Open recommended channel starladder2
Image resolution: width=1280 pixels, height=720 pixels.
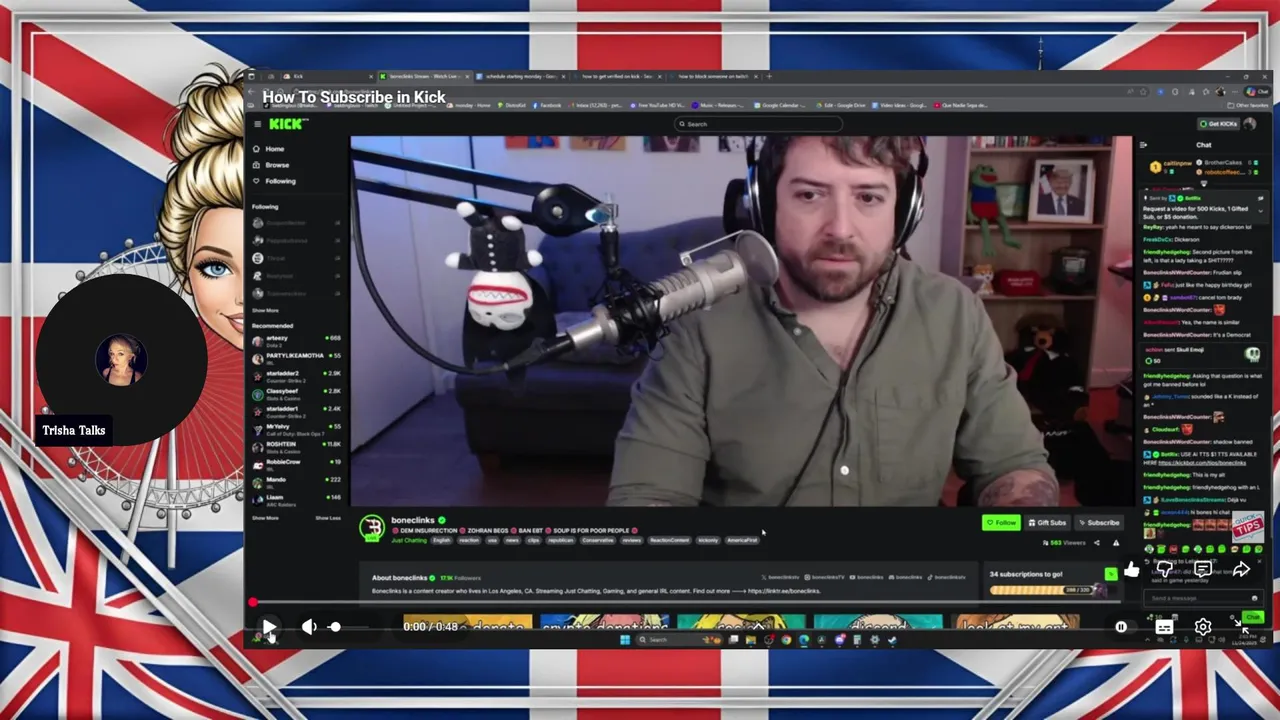pos(296,375)
